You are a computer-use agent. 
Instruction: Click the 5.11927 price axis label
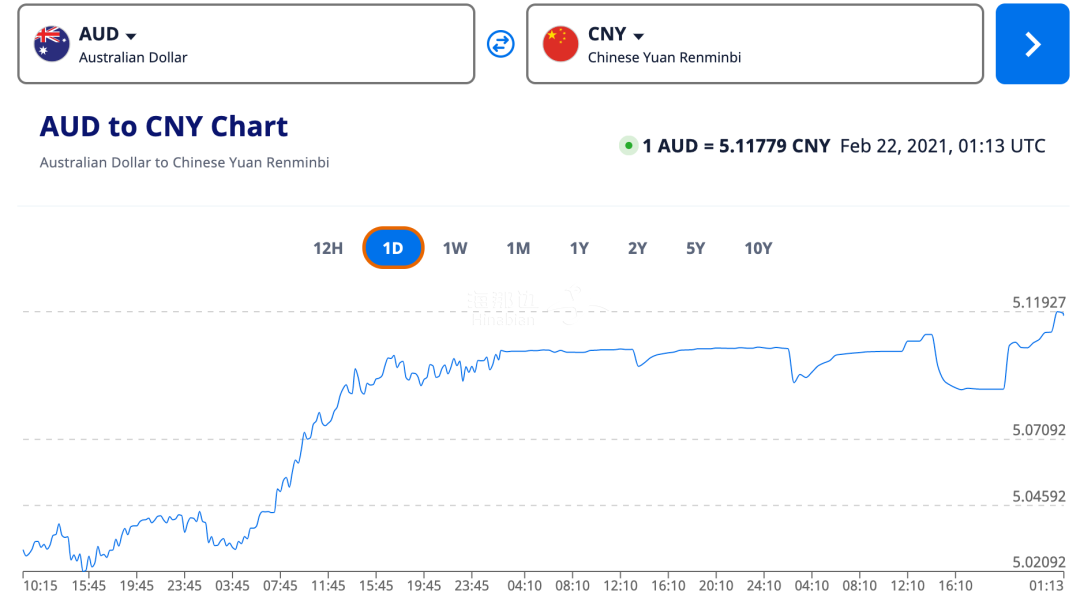1038,302
